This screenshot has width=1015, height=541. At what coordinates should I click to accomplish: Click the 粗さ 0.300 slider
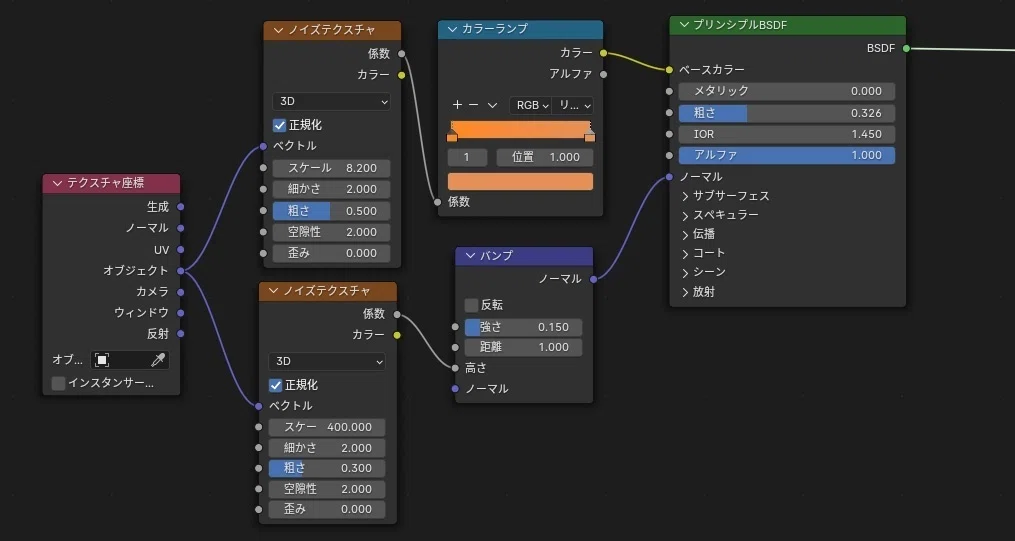pyautogui.click(x=327, y=468)
